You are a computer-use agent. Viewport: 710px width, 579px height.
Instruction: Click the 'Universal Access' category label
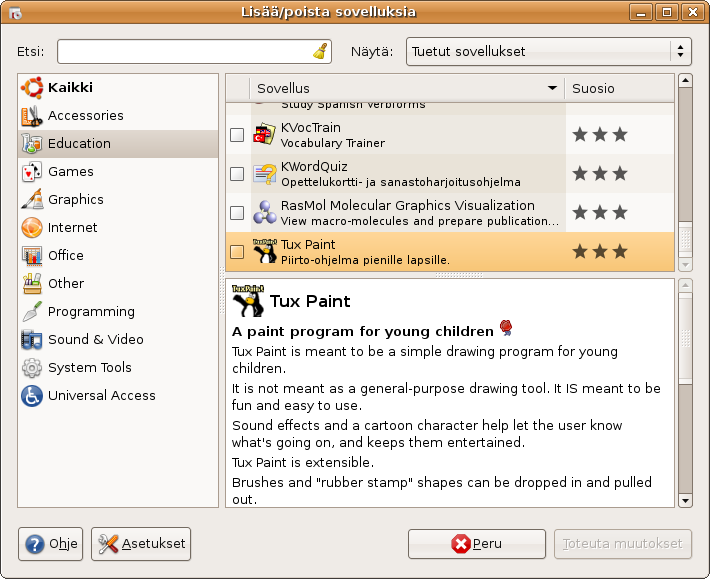coord(102,396)
